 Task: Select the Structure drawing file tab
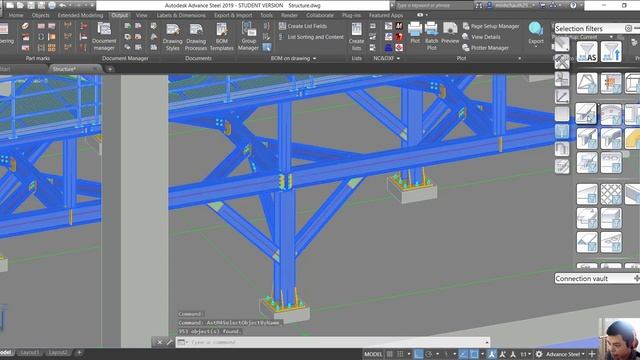tap(75, 69)
